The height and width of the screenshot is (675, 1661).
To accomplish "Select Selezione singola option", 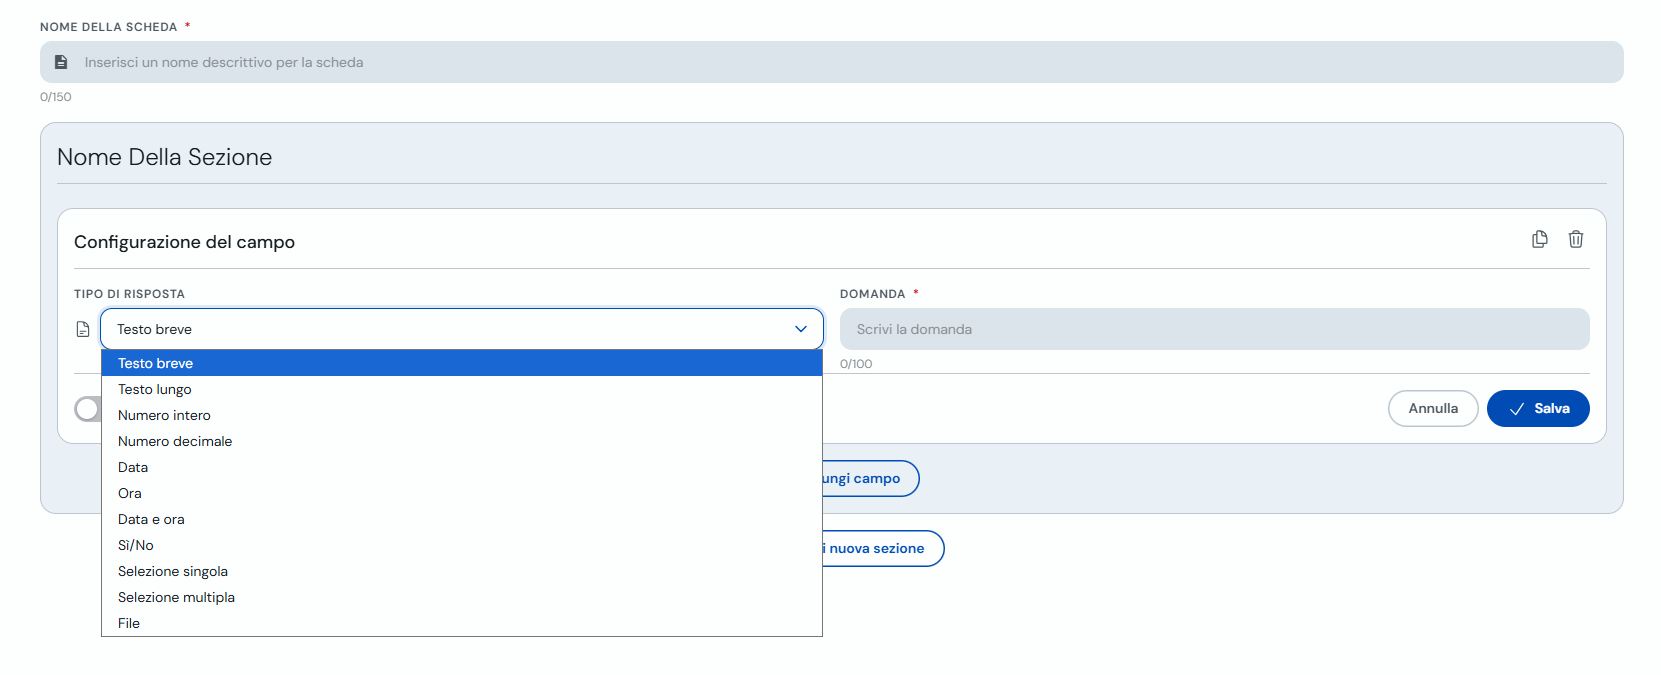I will 462,571.
